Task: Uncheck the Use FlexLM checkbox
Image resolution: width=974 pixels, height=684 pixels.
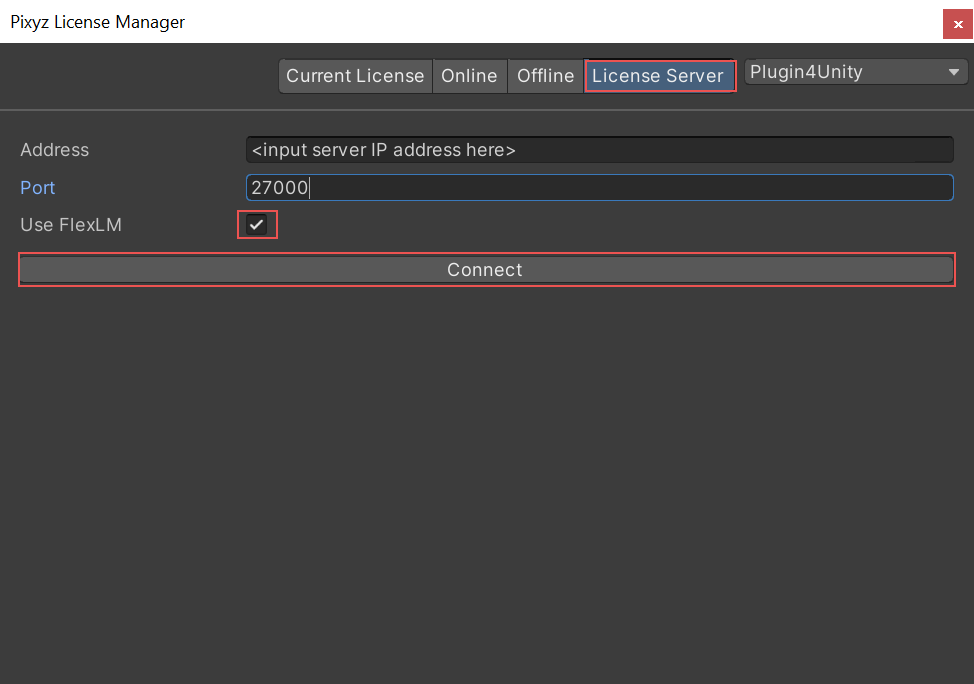Action: point(257,225)
